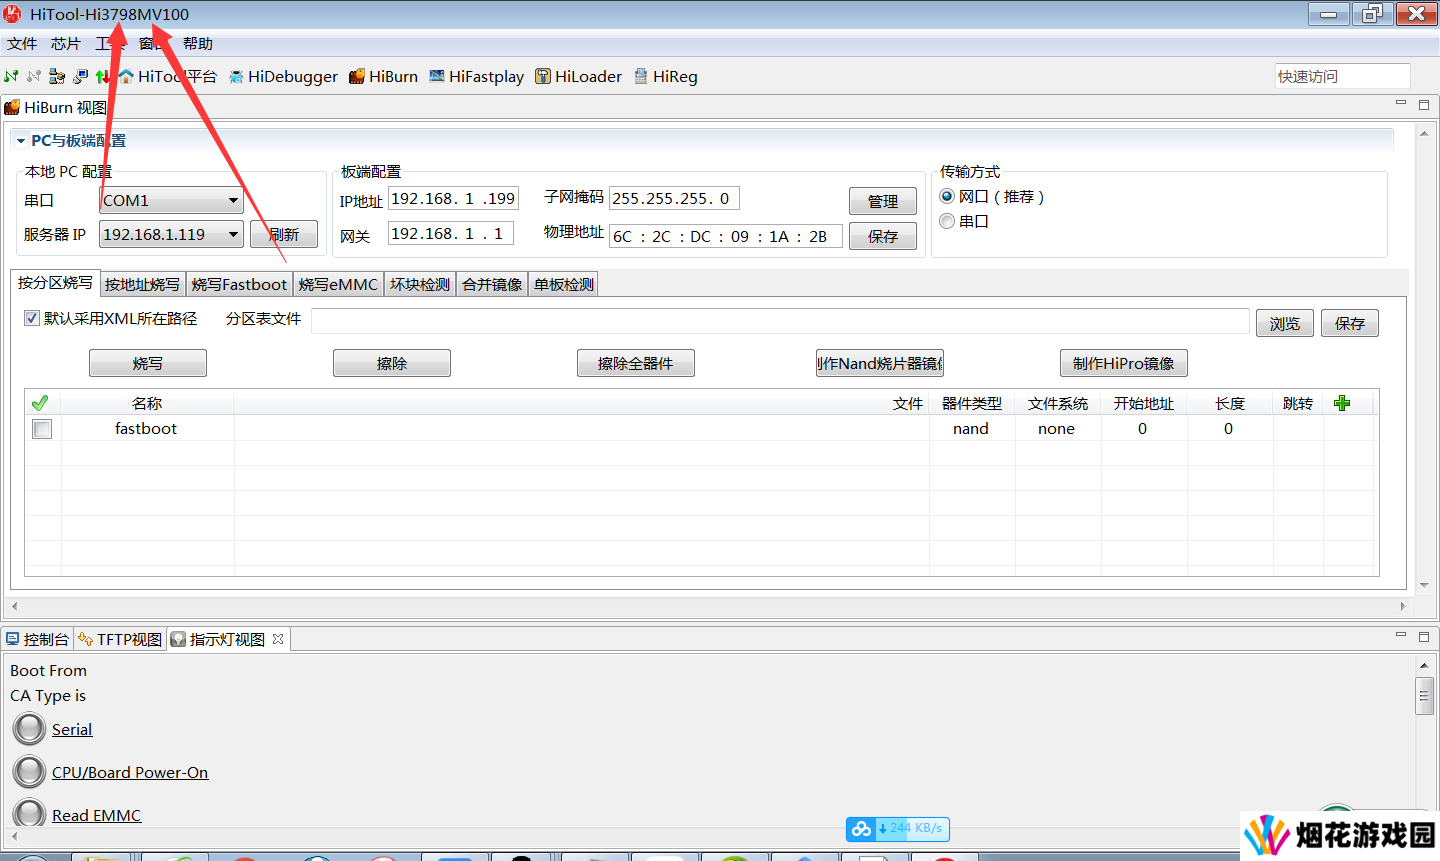Image resolution: width=1440 pixels, height=861 pixels.
Task: Click 浏览 to browse partition file
Action: point(1285,323)
